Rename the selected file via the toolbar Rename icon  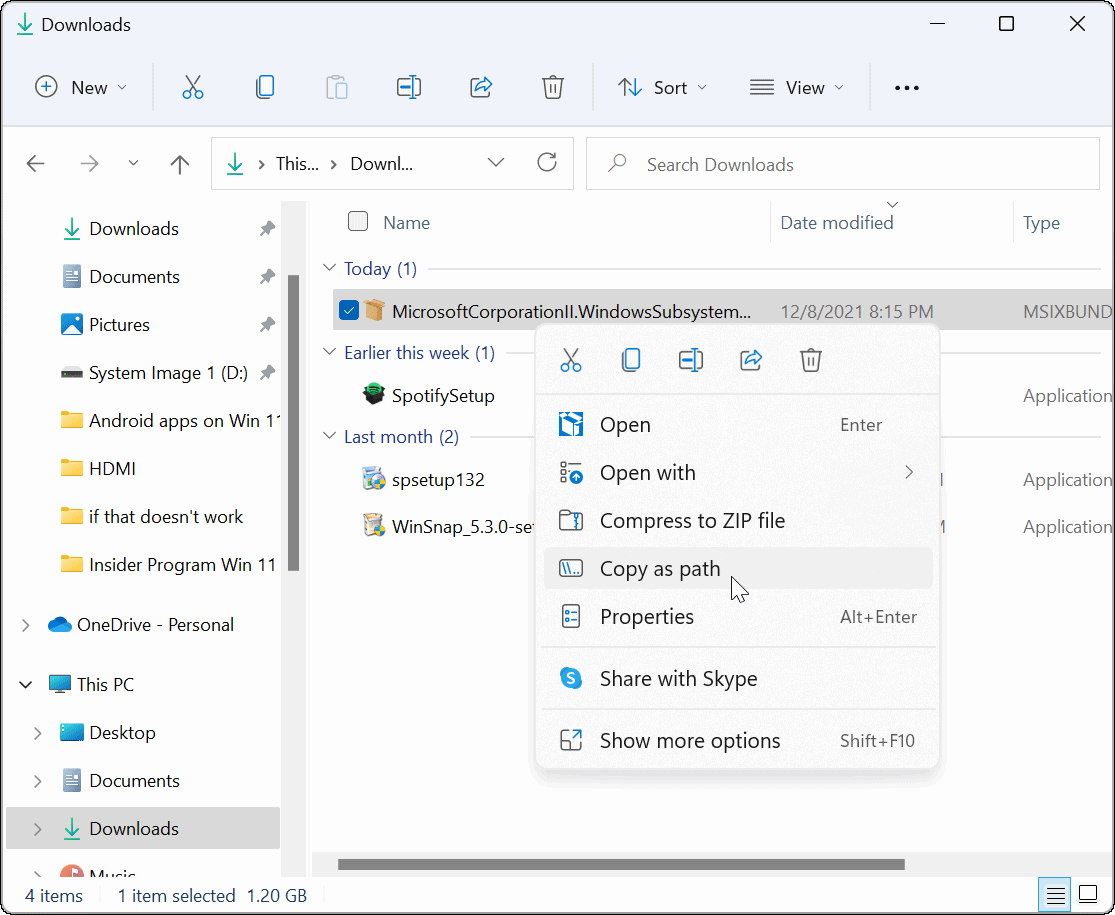409,87
